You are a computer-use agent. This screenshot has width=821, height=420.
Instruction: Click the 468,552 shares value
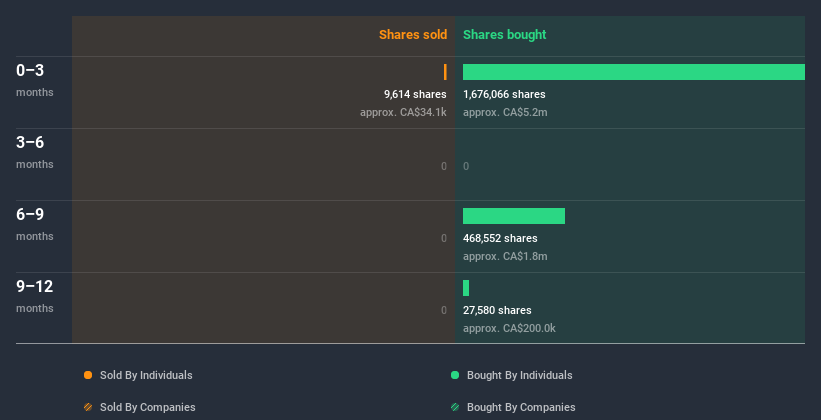pyautogui.click(x=500, y=238)
